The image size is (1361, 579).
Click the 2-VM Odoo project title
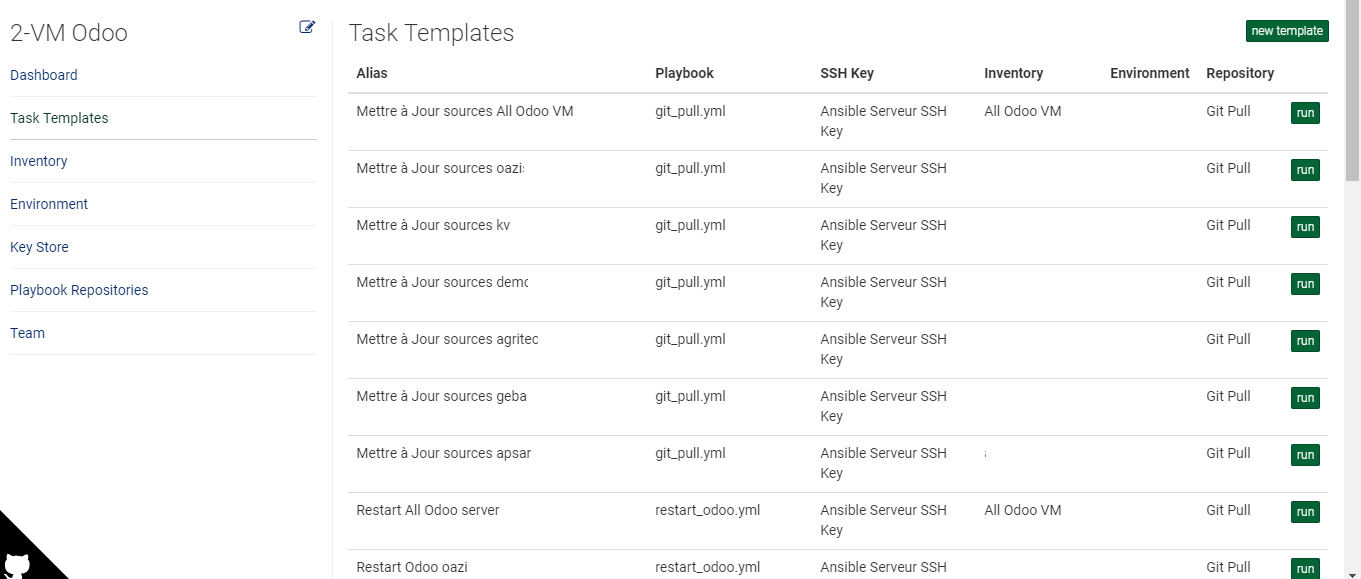tap(69, 33)
